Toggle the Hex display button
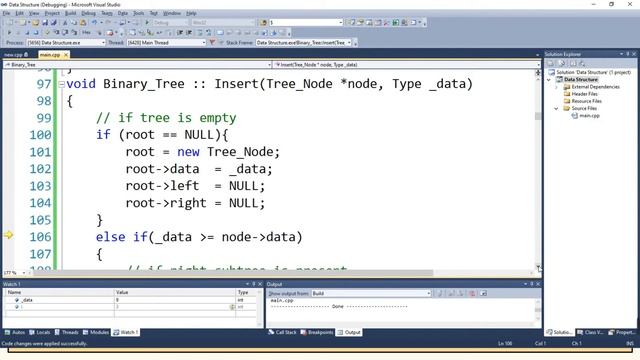 (86, 32)
